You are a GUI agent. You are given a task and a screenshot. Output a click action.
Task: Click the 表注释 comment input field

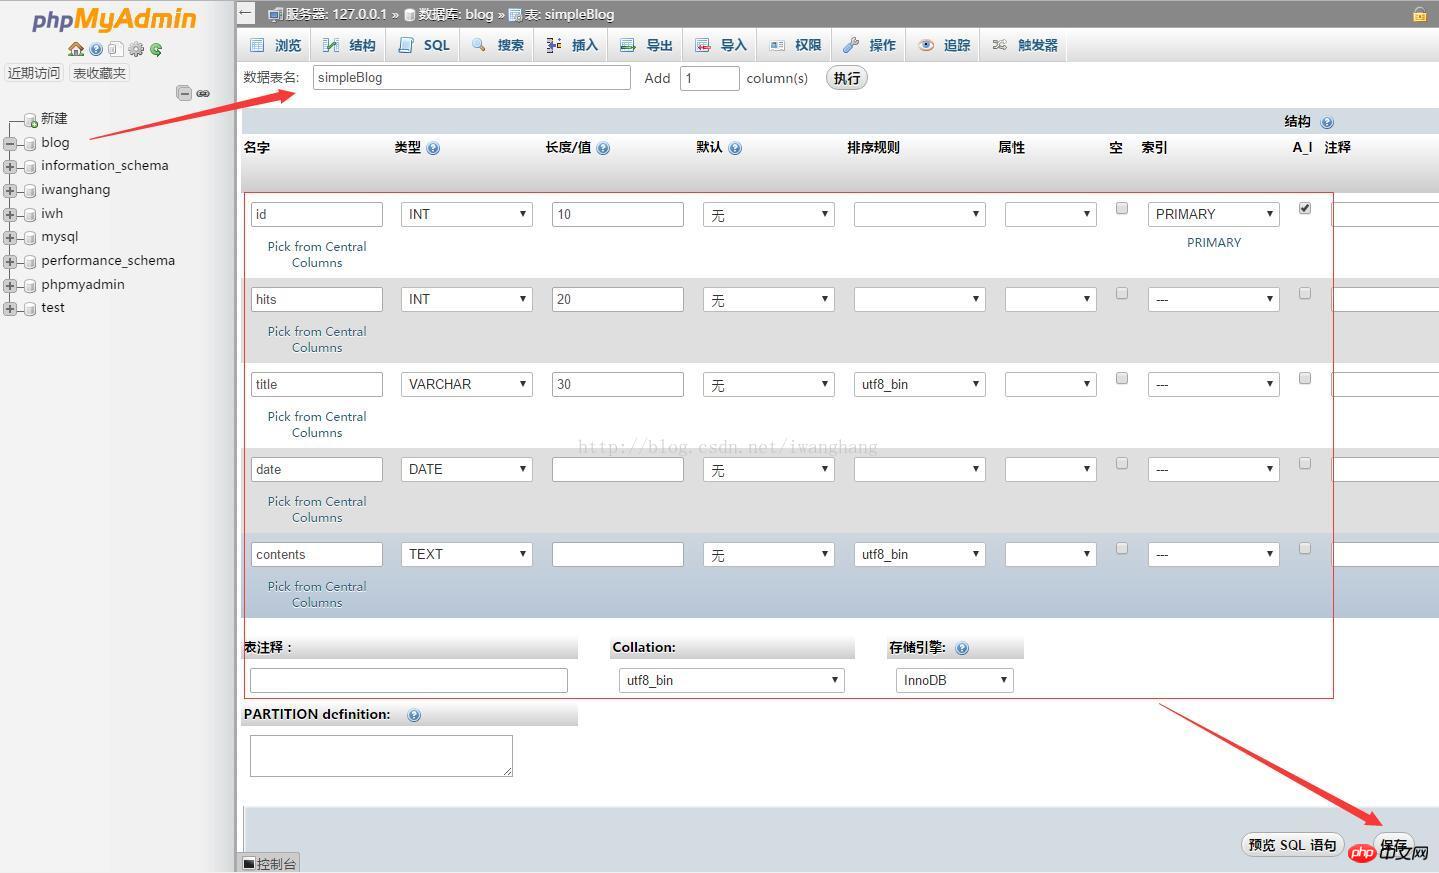[409, 680]
